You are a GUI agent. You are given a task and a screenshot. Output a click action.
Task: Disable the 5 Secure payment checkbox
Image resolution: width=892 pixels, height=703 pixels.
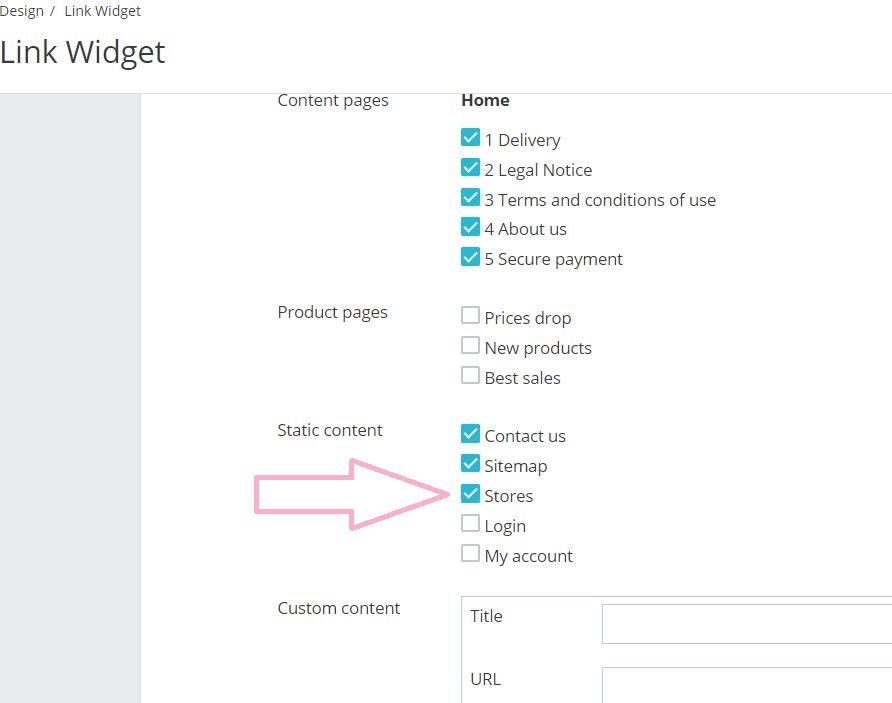(x=470, y=257)
